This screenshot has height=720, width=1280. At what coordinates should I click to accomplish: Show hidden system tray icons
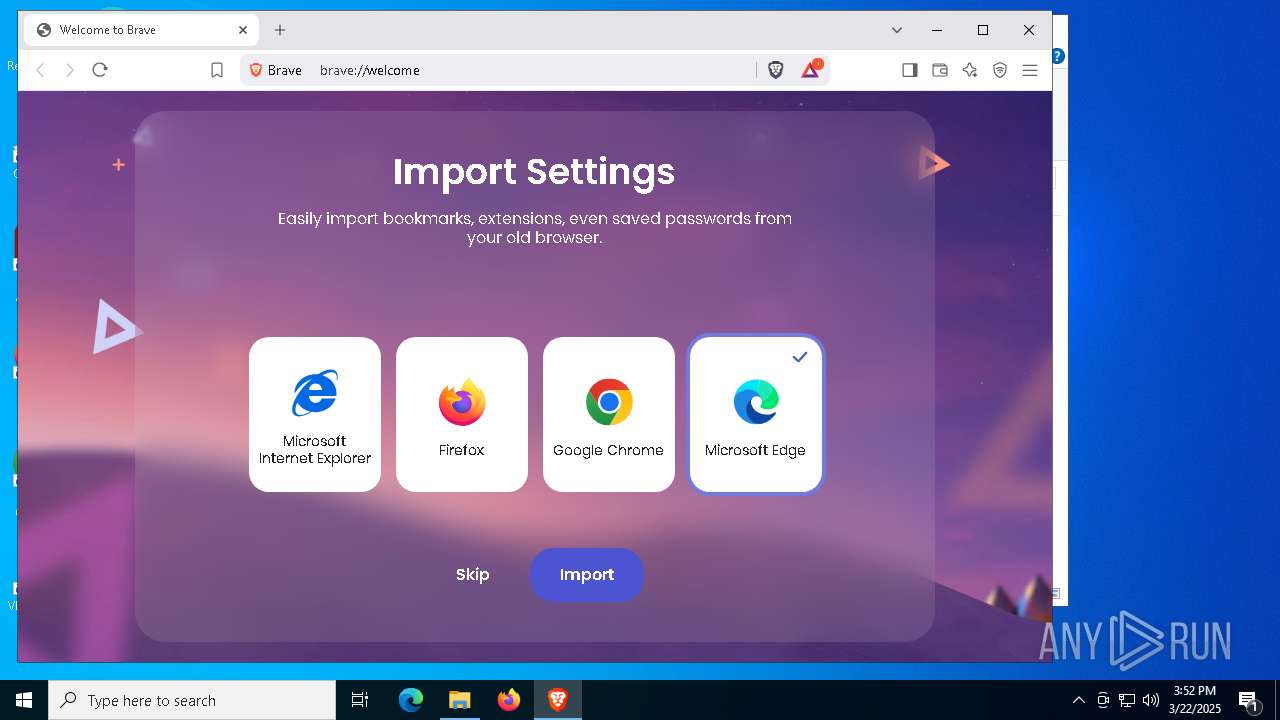1078,700
